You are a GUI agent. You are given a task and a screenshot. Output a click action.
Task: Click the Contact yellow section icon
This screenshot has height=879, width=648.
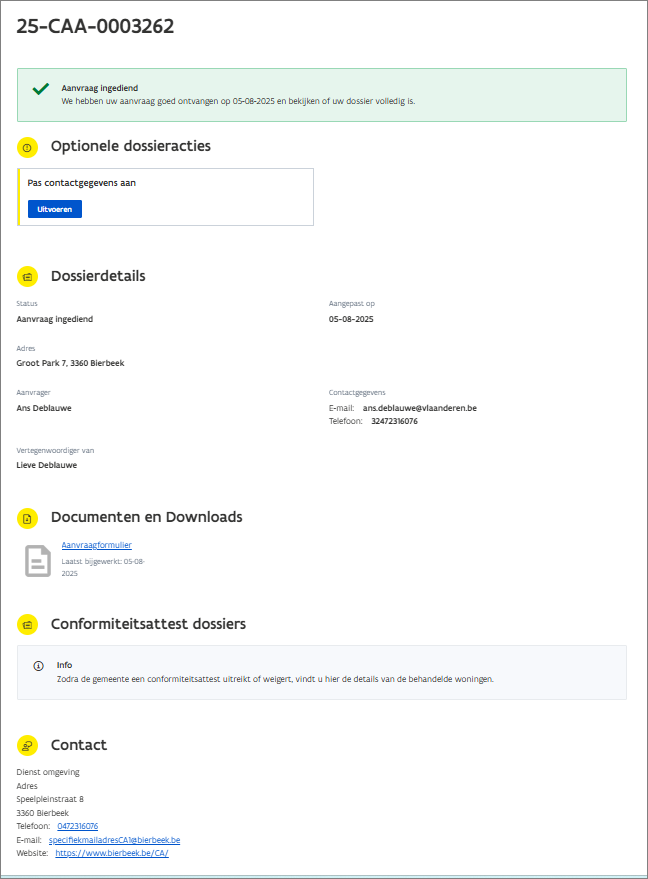point(27,745)
